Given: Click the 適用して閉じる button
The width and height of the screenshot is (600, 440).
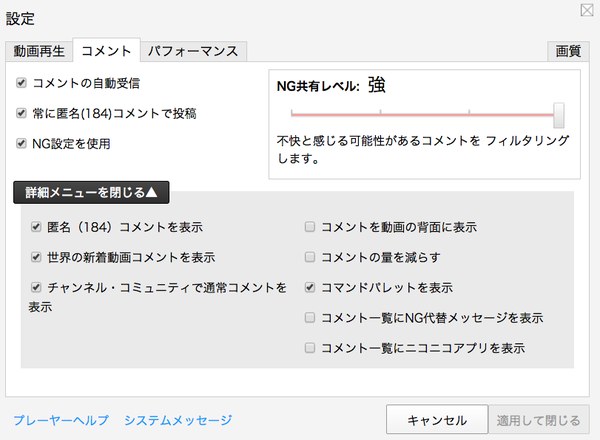Looking at the screenshot, I should (x=538, y=420).
